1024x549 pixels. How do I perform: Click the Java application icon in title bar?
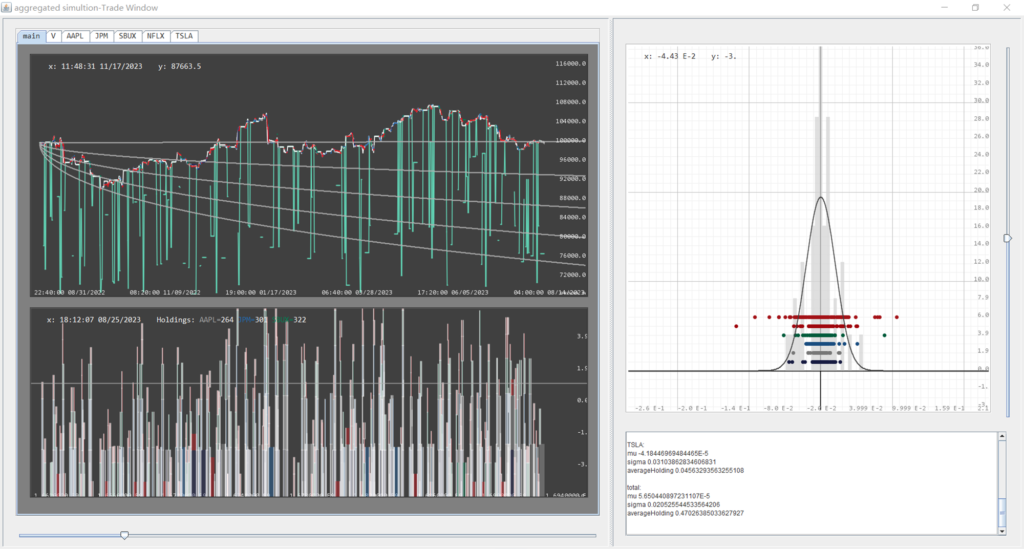point(7,8)
